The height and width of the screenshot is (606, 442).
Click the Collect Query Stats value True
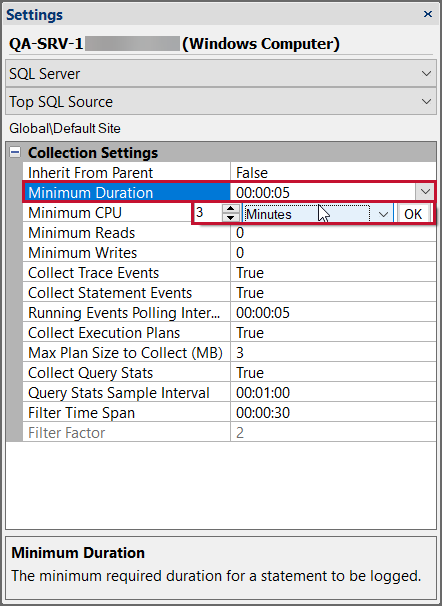coord(250,373)
